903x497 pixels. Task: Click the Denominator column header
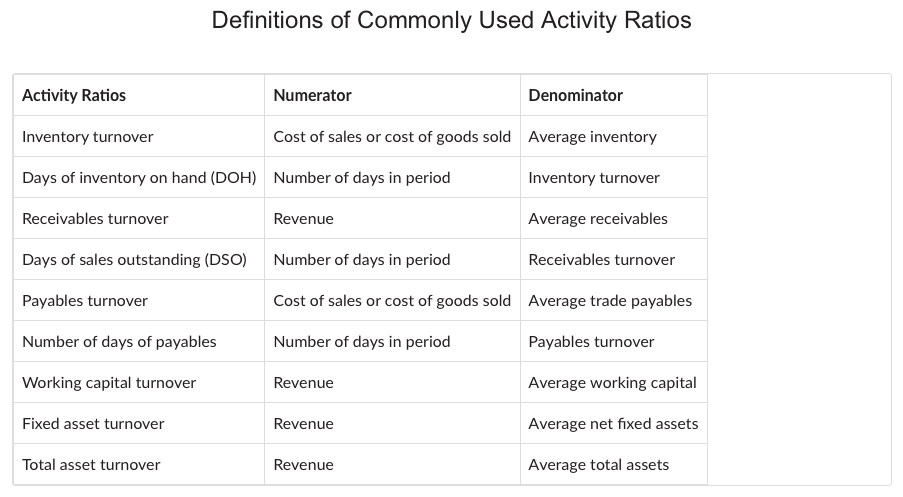pos(575,96)
